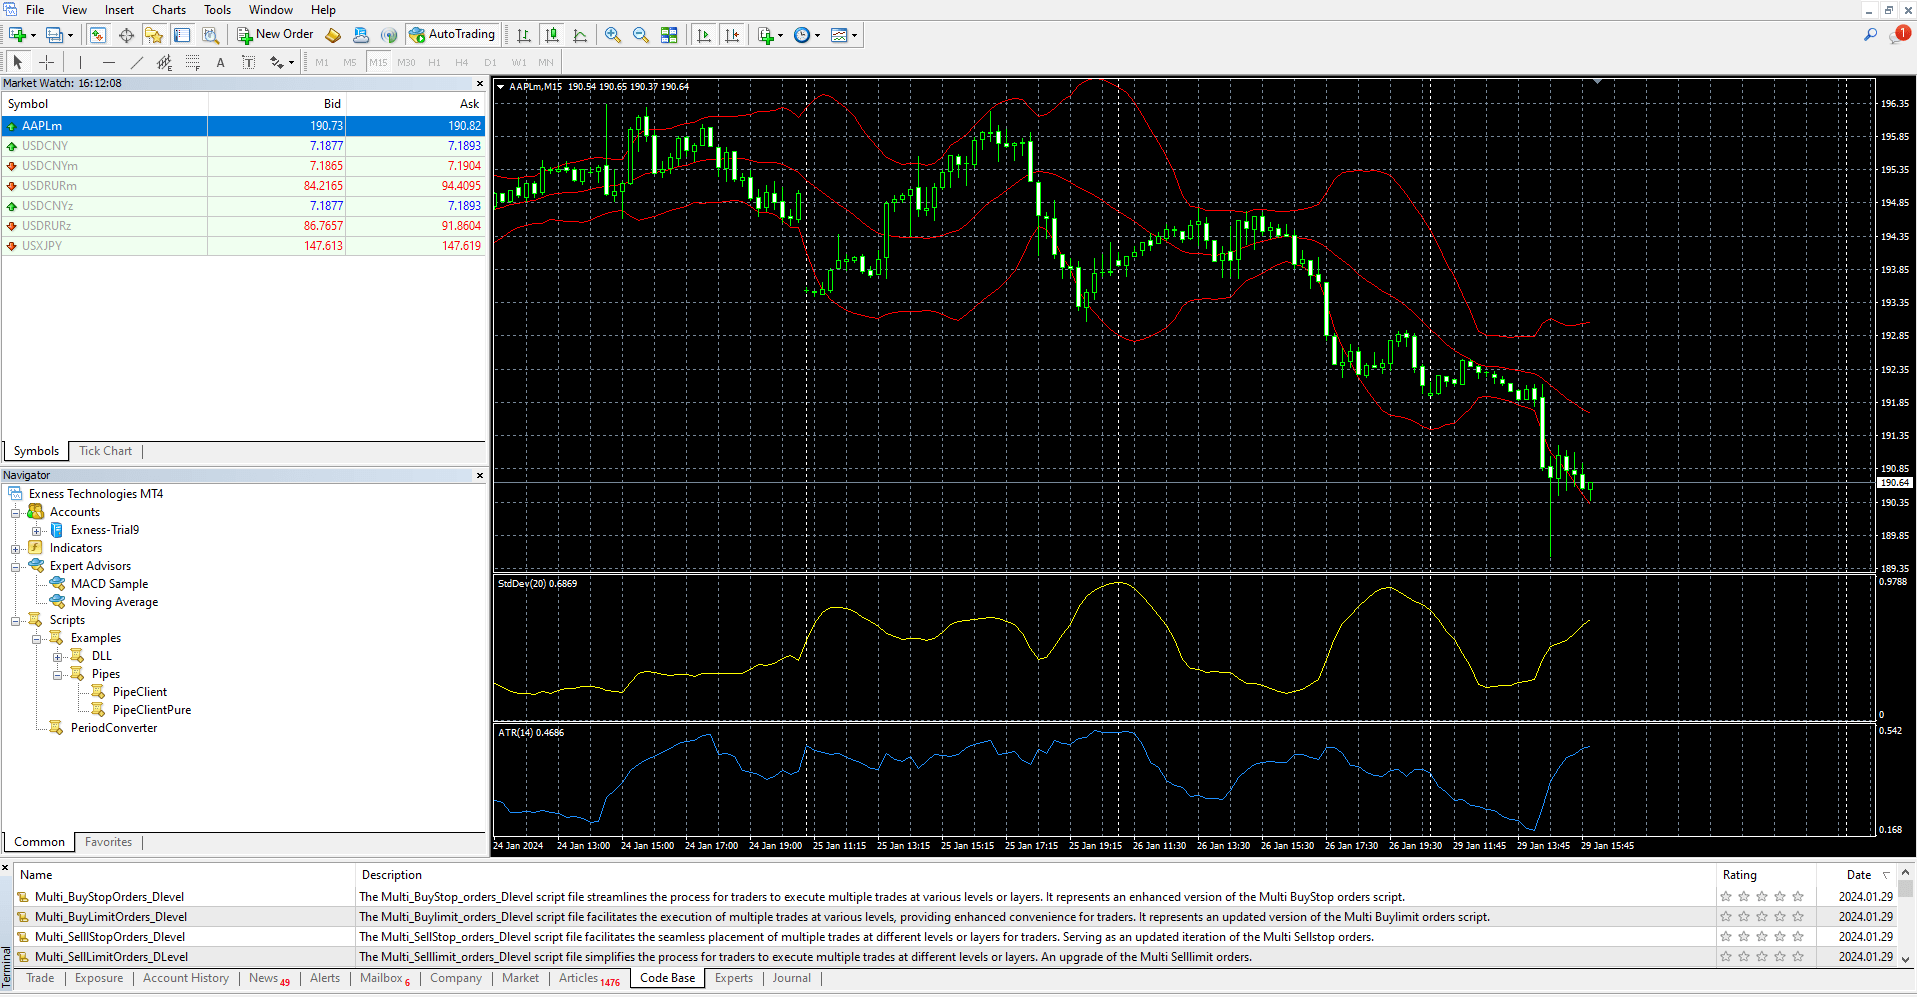1917x997 pixels.
Task: Toggle the Market Watch window icon
Action: [98, 35]
